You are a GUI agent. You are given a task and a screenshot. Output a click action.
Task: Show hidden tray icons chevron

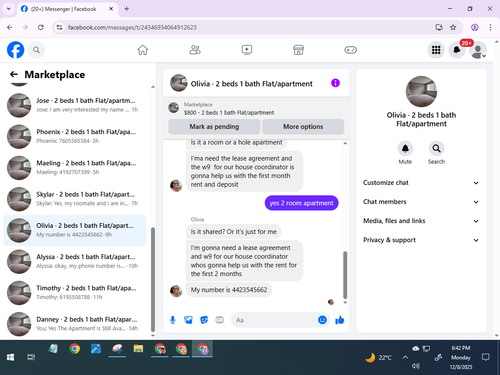pyautogui.click(x=405, y=357)
